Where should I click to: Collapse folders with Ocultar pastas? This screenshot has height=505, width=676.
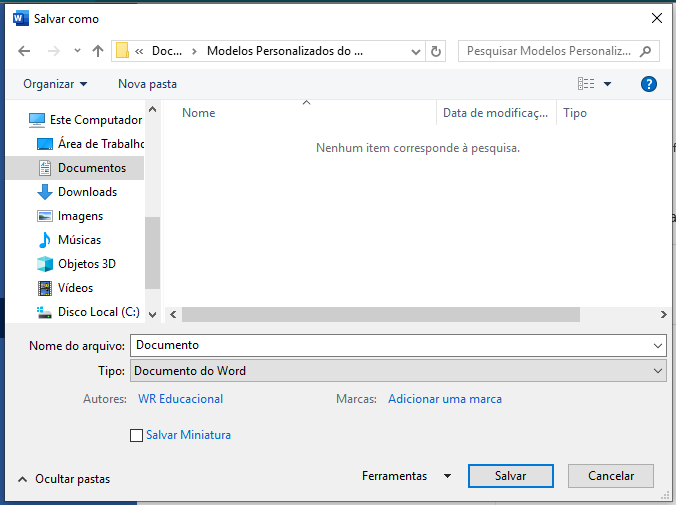click(x=64, y=479)
